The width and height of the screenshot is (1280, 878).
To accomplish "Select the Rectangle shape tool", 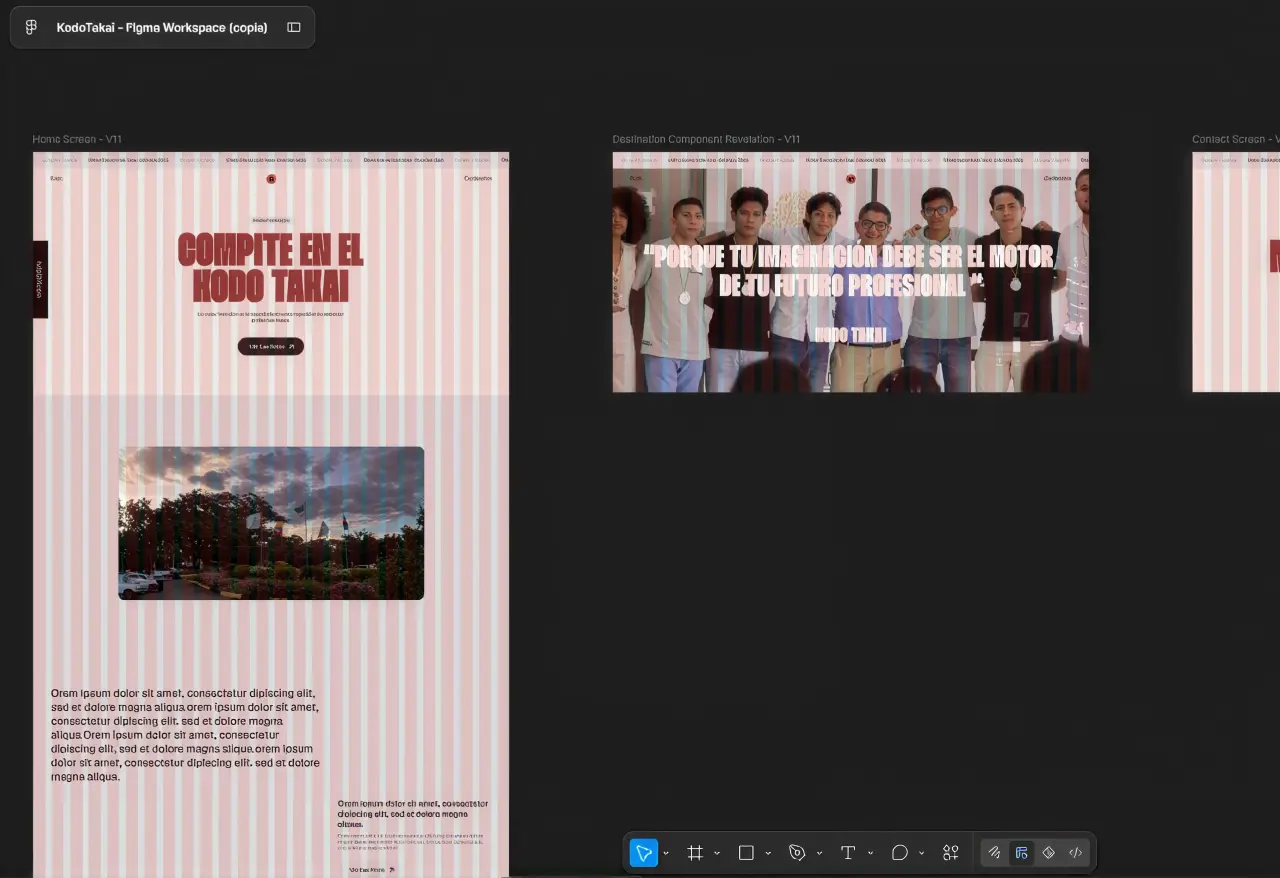I will coord(746,853).
